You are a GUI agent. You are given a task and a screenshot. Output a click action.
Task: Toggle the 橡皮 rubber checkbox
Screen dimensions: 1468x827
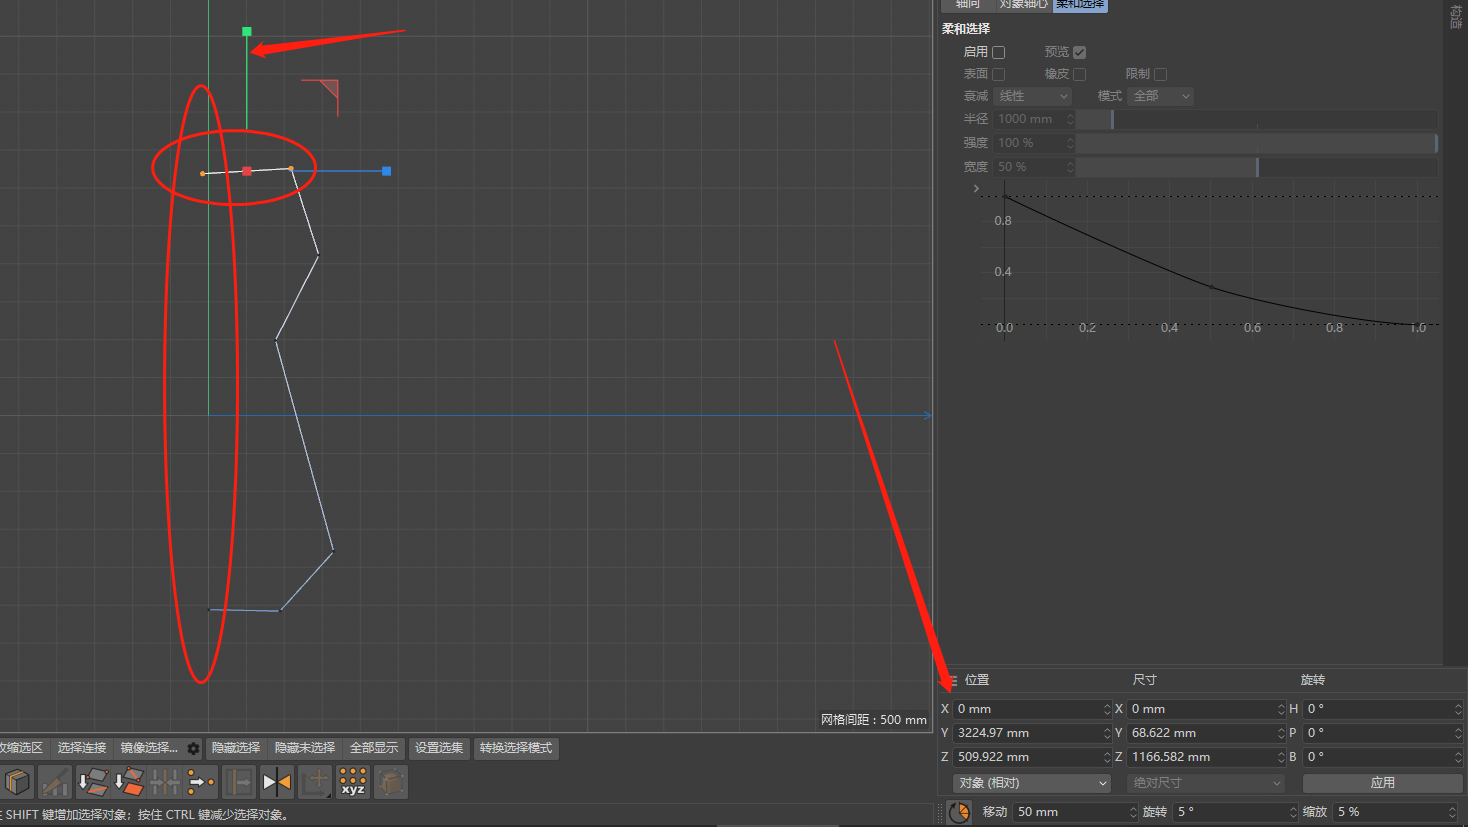(x=1079, y=74)
